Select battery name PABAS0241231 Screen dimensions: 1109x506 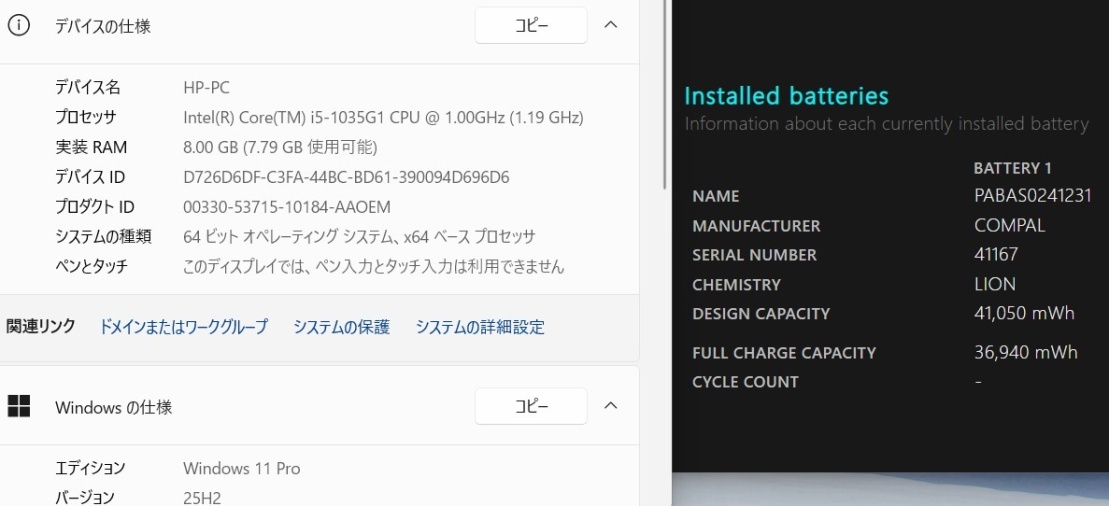coord(1033,196)
